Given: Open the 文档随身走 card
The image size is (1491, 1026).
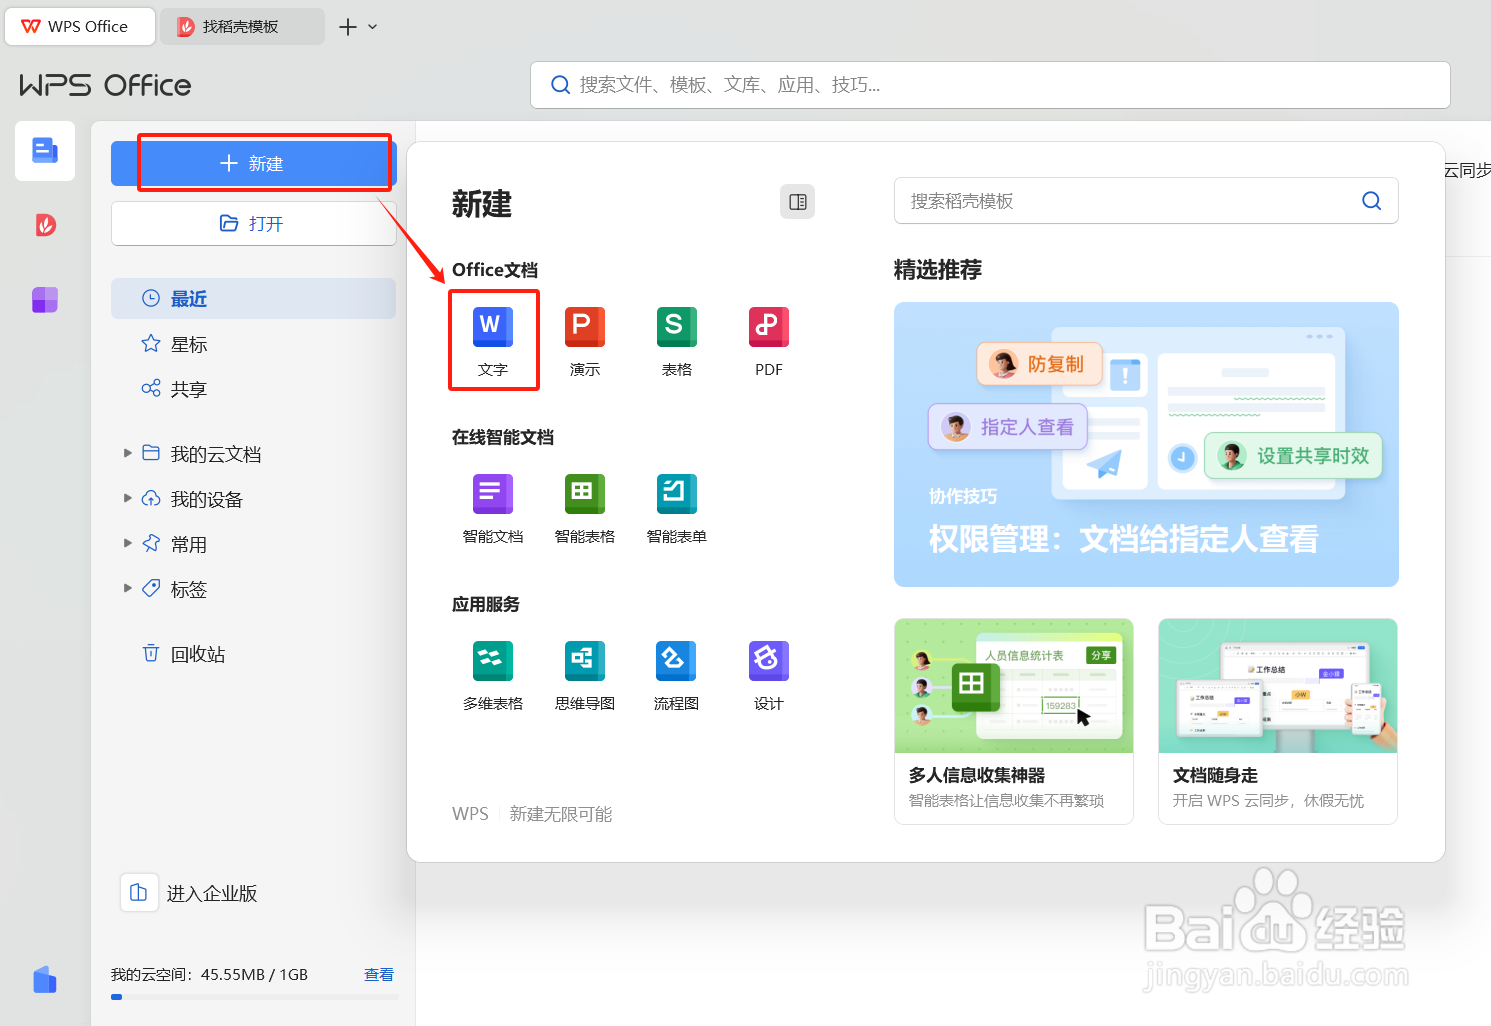Looking at the screenshot, I should coord(1278,721).
